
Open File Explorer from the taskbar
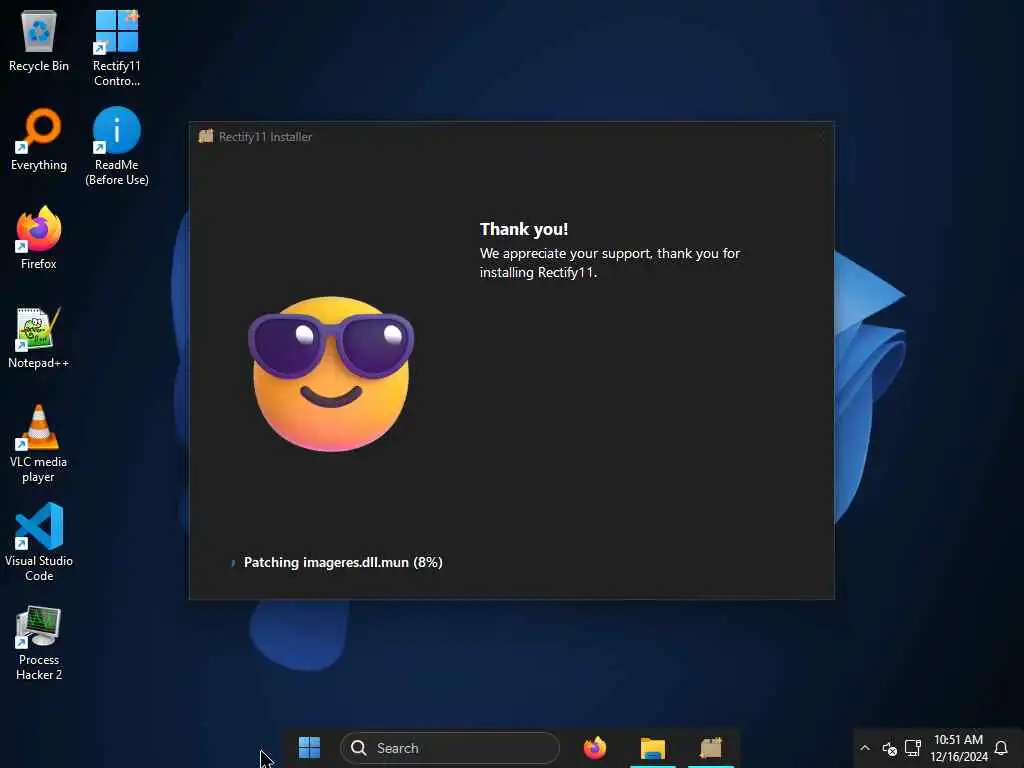(652, 748)
